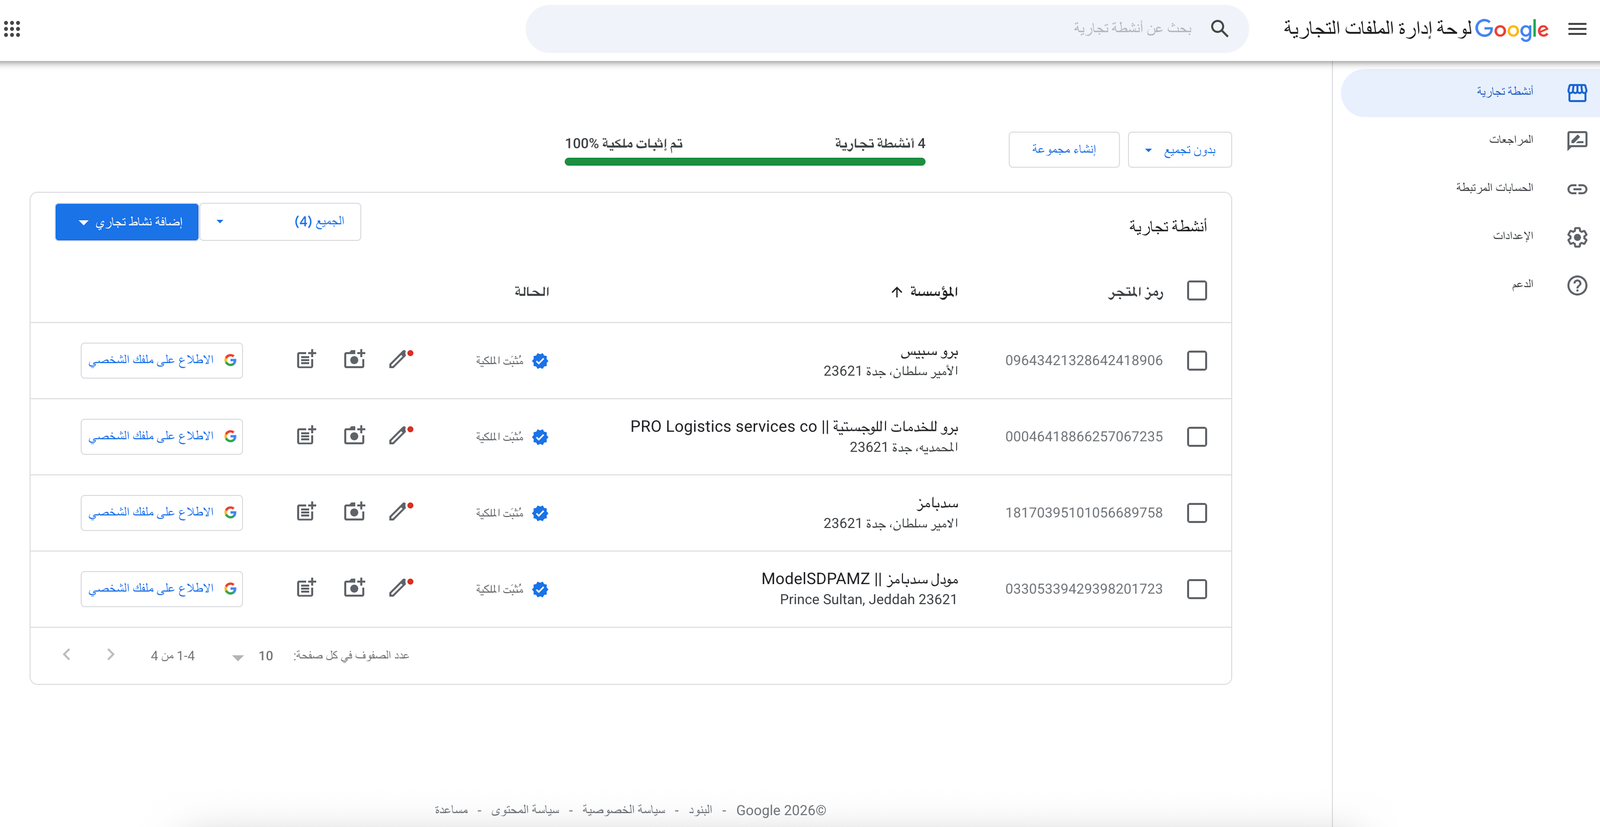Sort by المؤسسة column header
The width and height of the screenshot is (1600, 827).
pos(924,292)
